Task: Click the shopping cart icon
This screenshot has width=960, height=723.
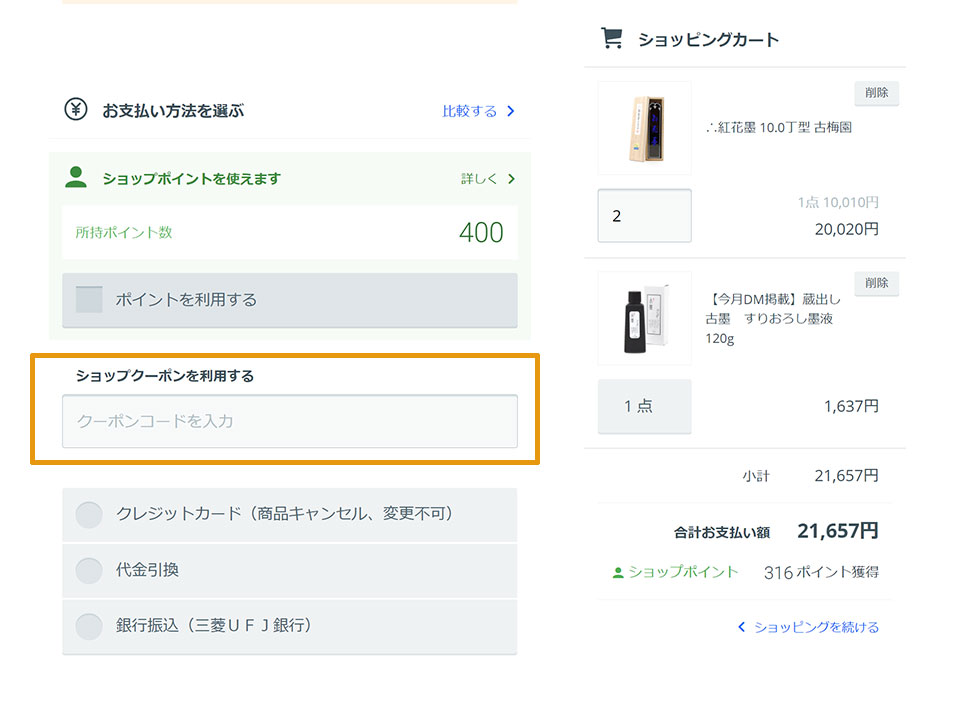Action: [610, 39]
